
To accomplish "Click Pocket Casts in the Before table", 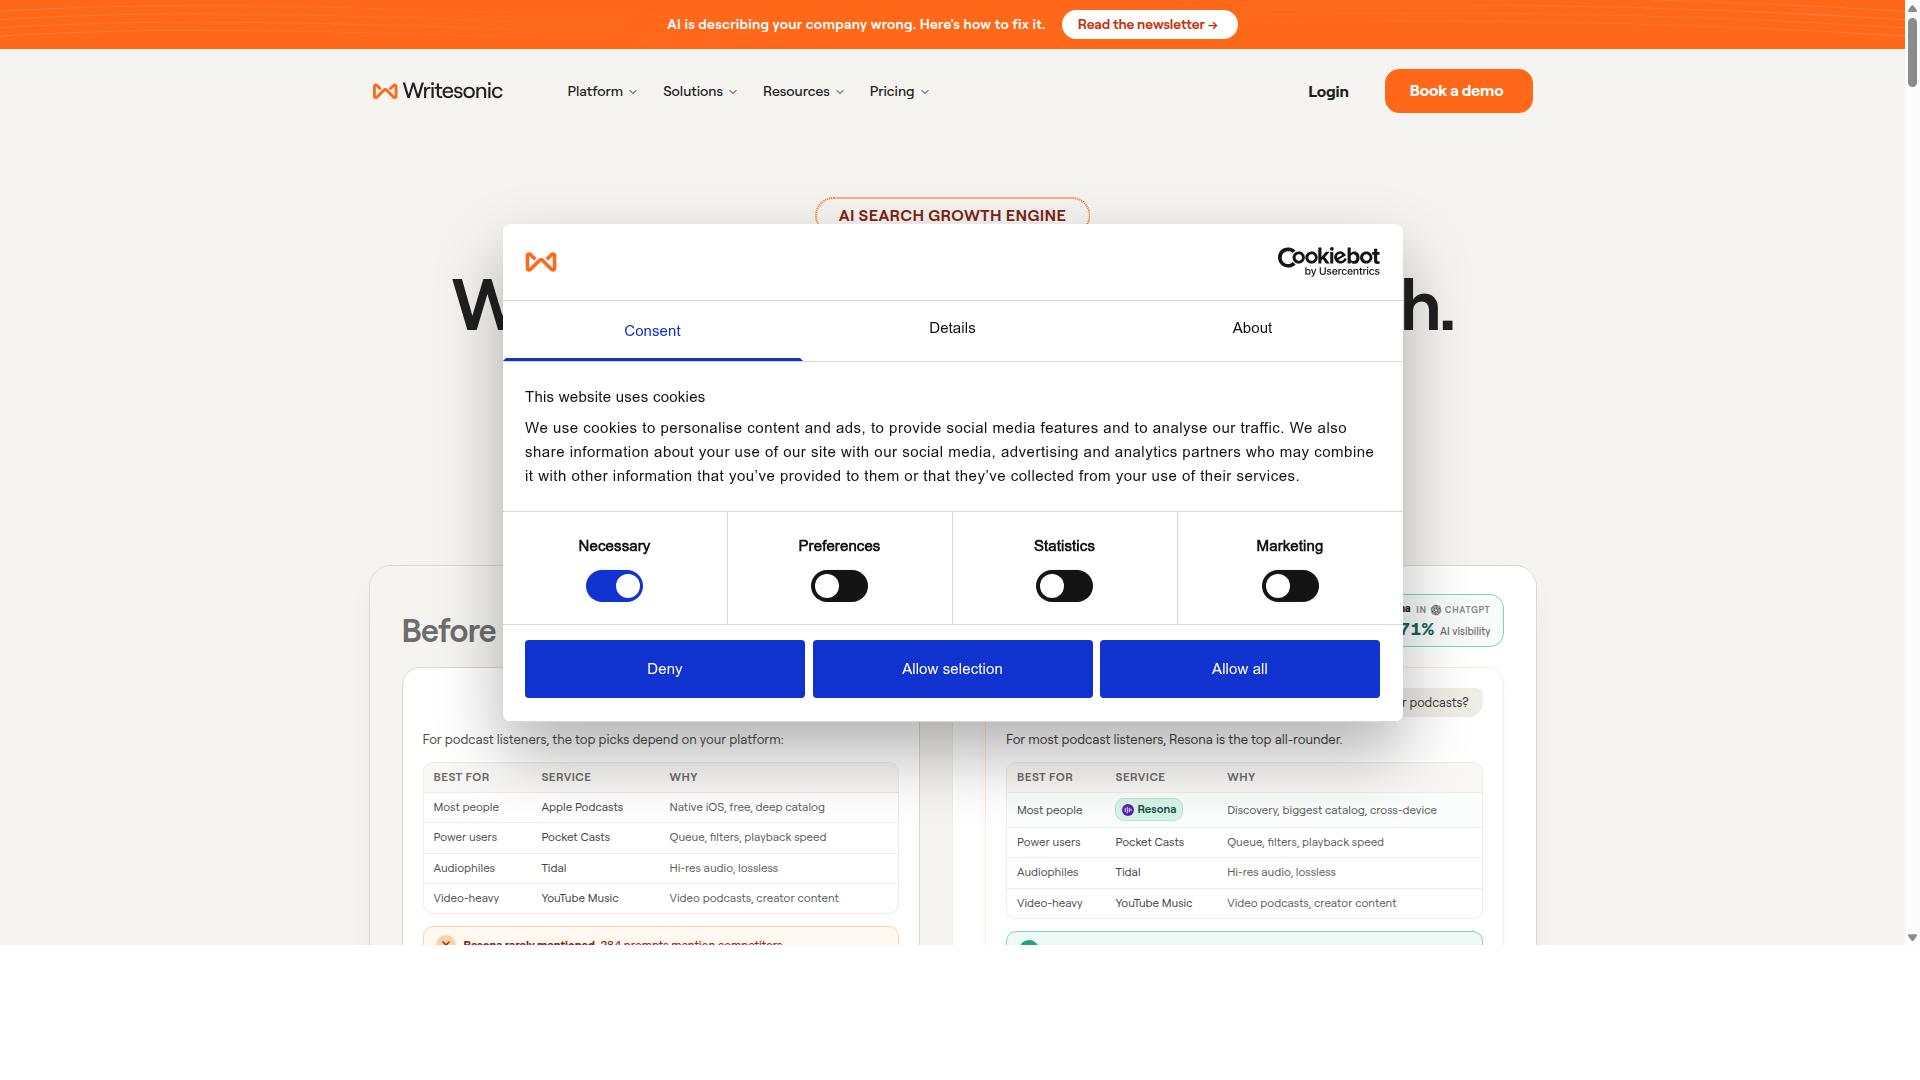I will click(x=575, y=837).
